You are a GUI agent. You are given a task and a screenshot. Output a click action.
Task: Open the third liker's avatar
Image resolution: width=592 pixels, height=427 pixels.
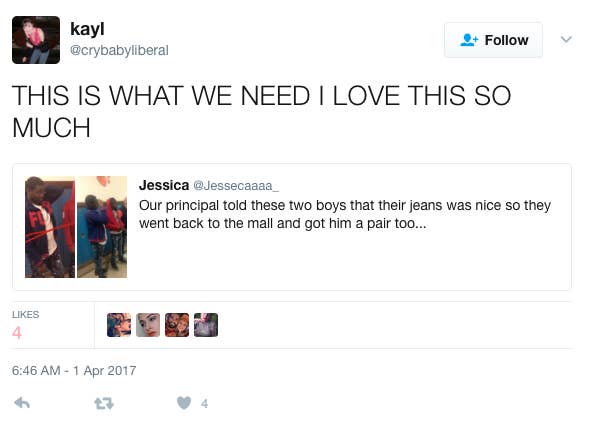click(177, 325)
